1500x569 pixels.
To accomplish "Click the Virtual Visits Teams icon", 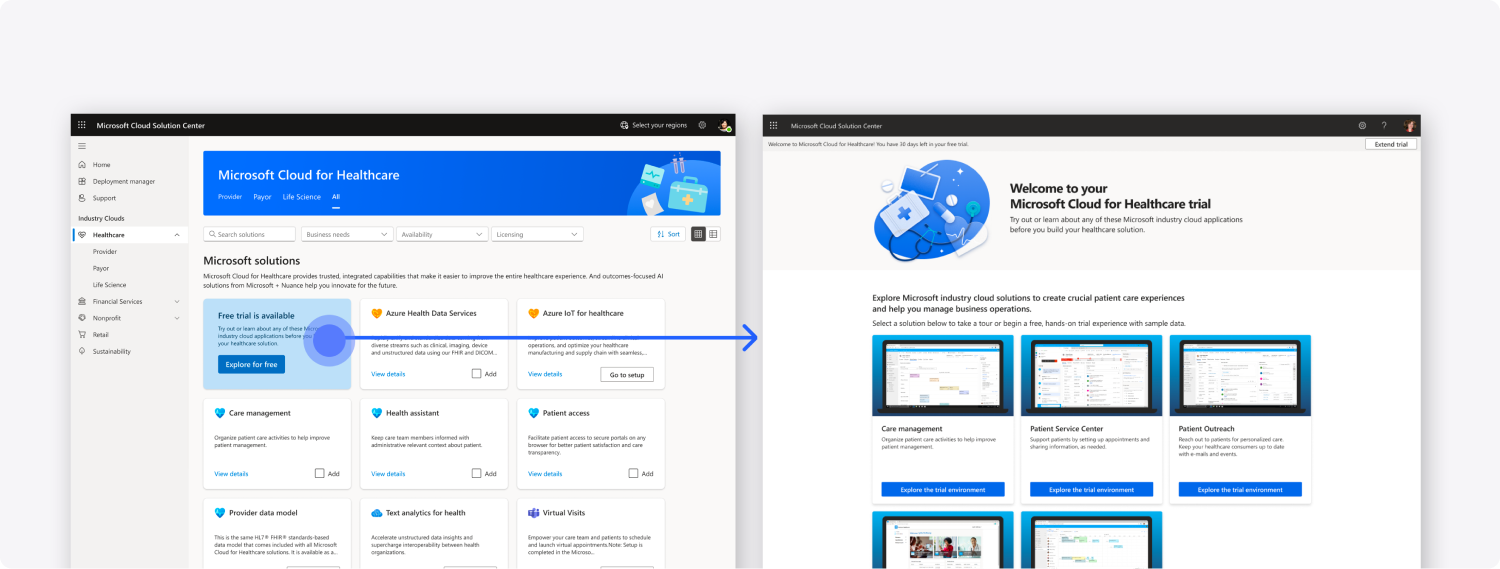I will click(533, 513).
